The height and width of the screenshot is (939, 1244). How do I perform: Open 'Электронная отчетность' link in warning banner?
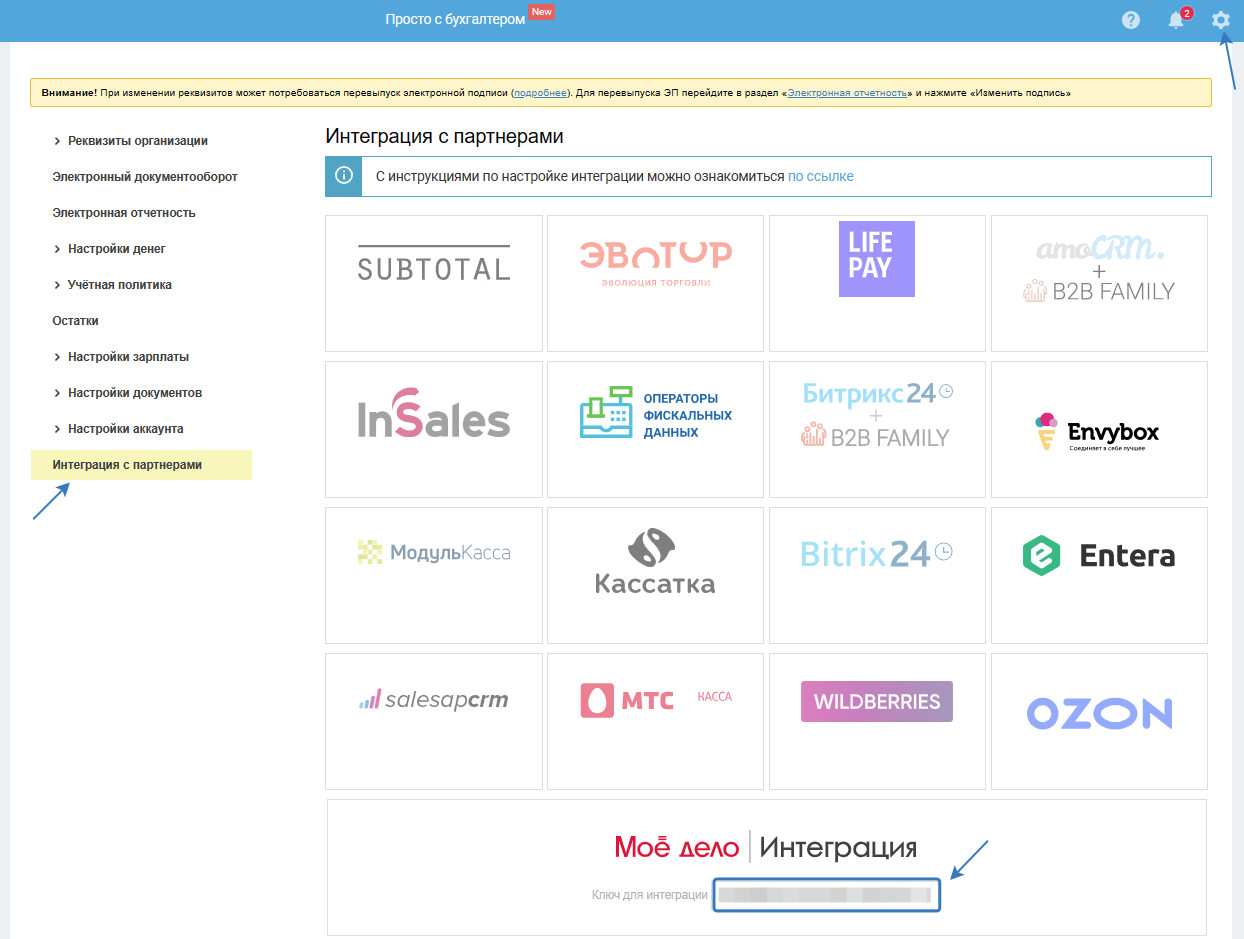point(847,93)
